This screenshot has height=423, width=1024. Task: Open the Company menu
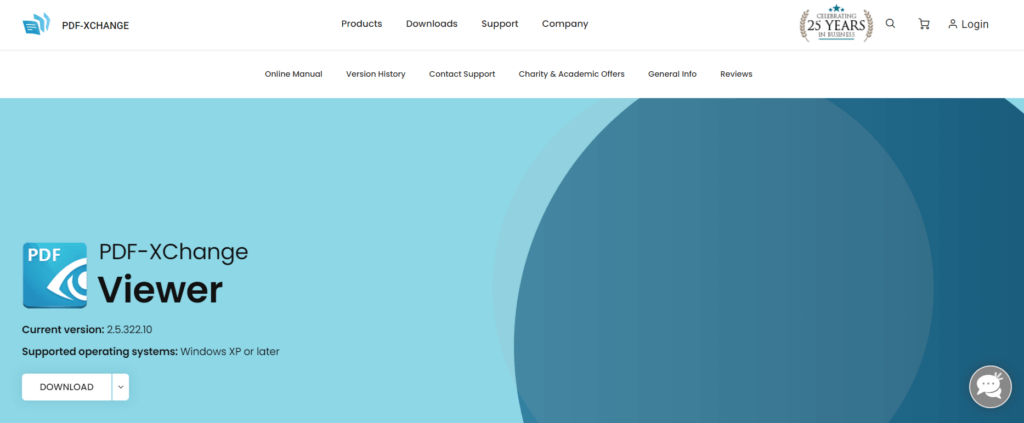565,24
